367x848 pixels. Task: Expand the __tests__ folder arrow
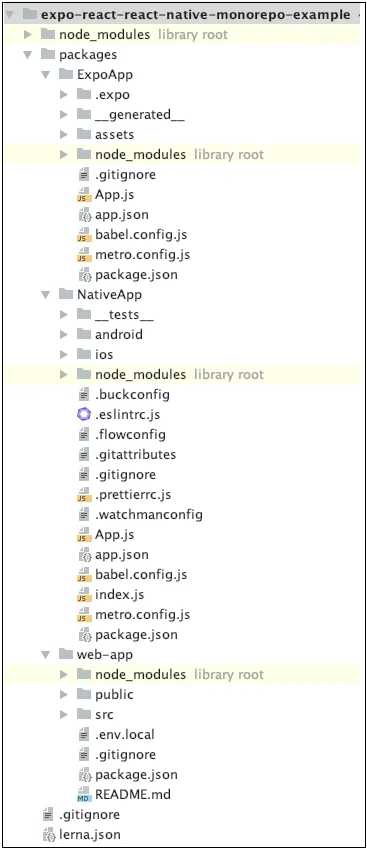(x=64, y=315)
